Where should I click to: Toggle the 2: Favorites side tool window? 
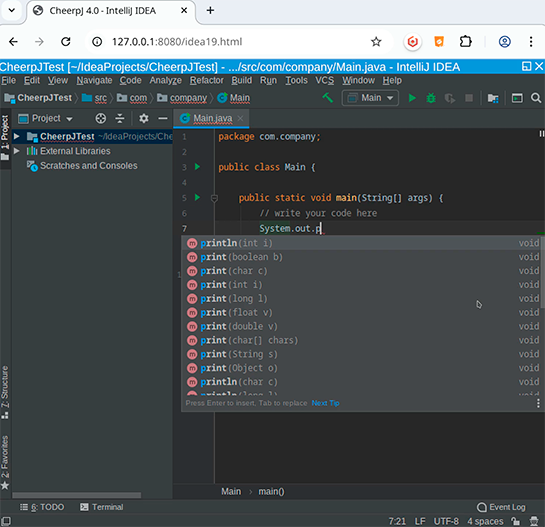click(x=5, y=462)
